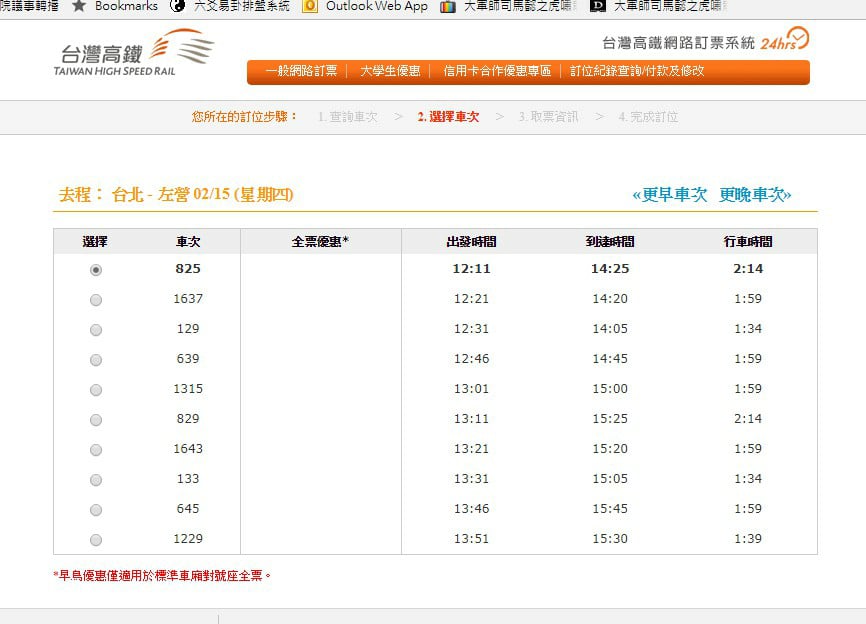Image resolution: width=866 pixels, height=624 pixels.
Task: Click the 行車時間 column header
Action: [x=748, y=241]
